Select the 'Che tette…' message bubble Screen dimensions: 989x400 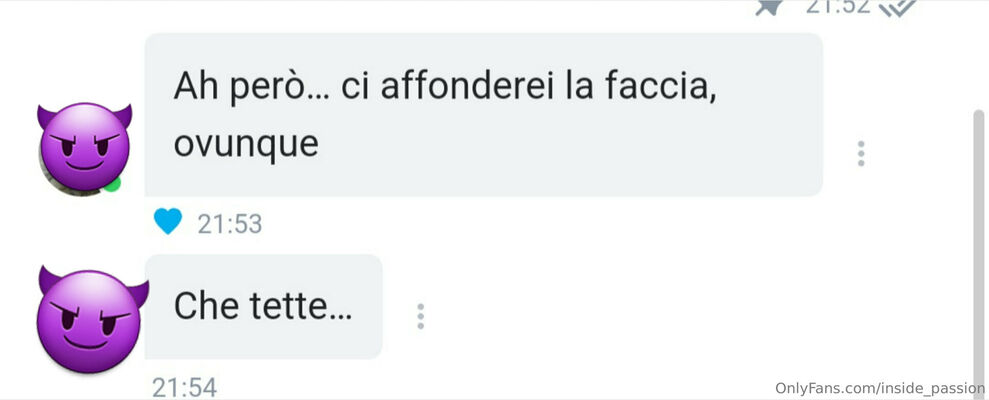click(x=264, y=307)
